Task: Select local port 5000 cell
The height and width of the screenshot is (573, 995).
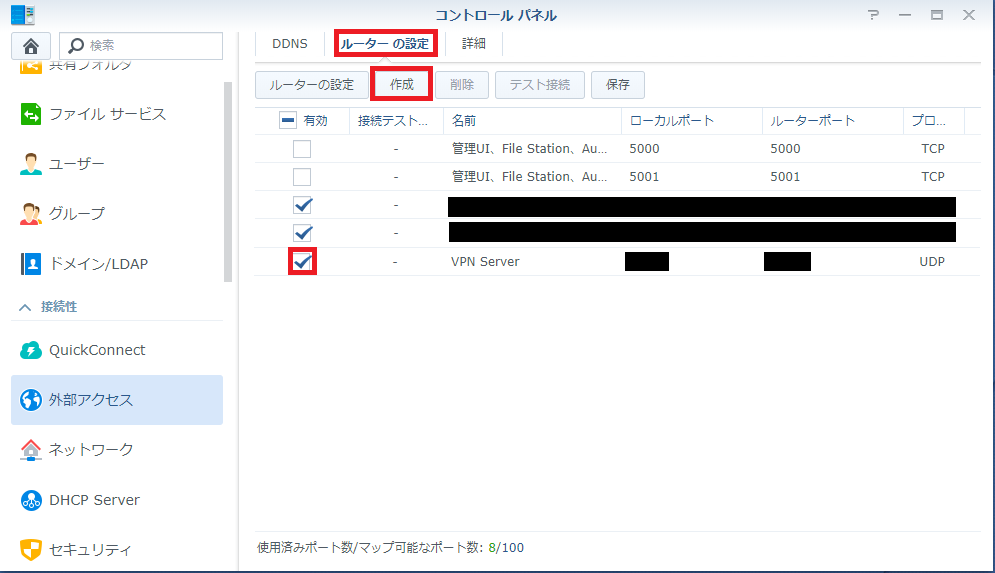Action: [644, 149]
